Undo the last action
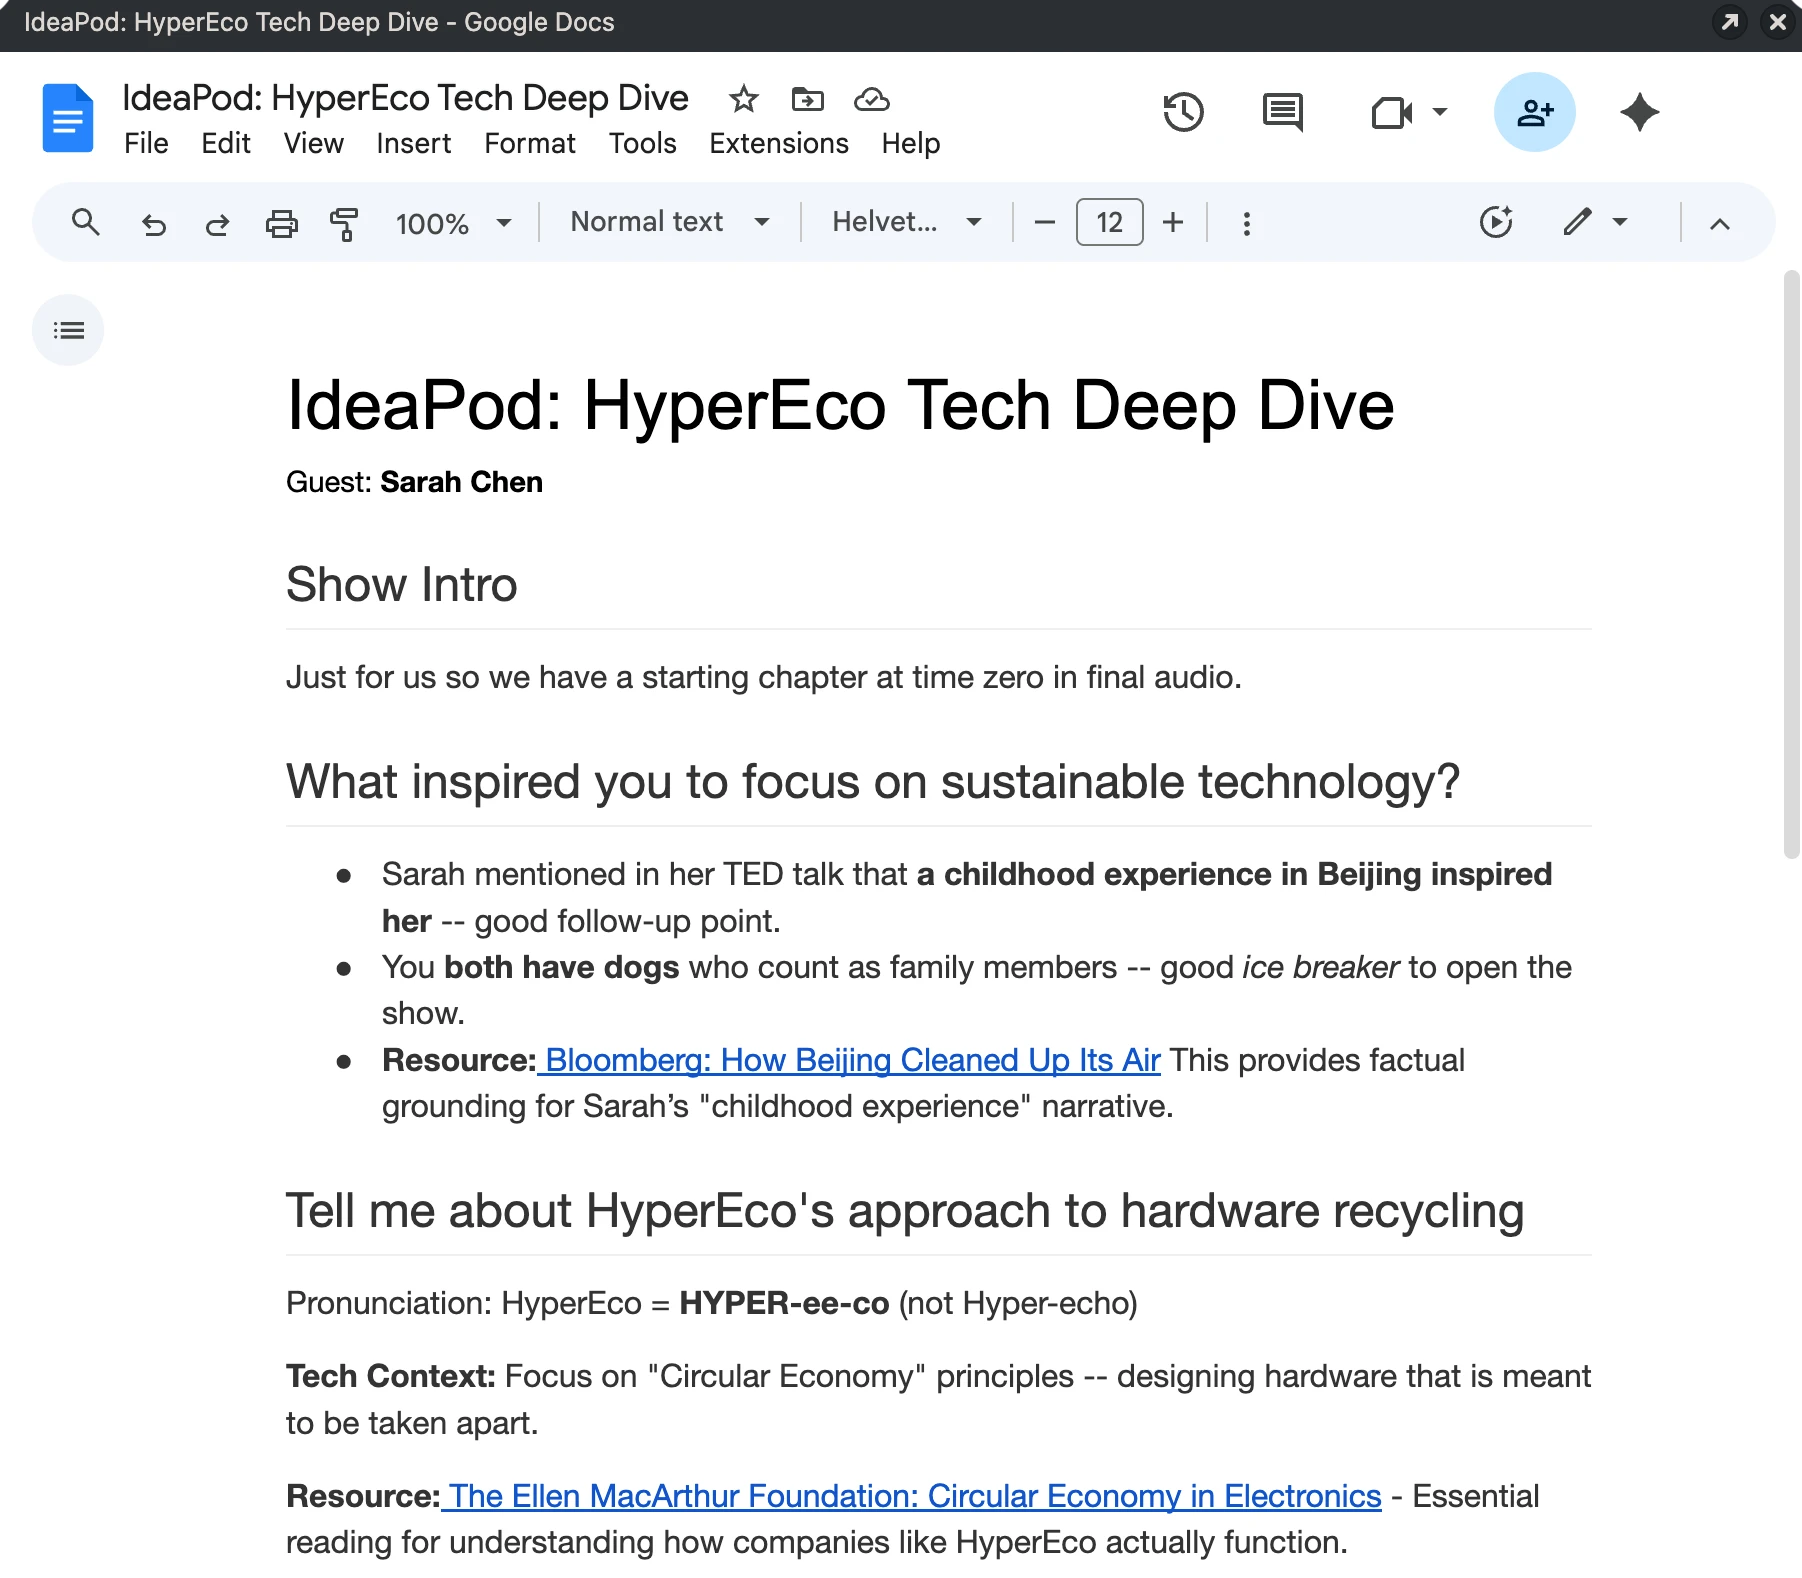Image resolution: width=1802 pixels, height=1578 pixels. tap(153, 223)
